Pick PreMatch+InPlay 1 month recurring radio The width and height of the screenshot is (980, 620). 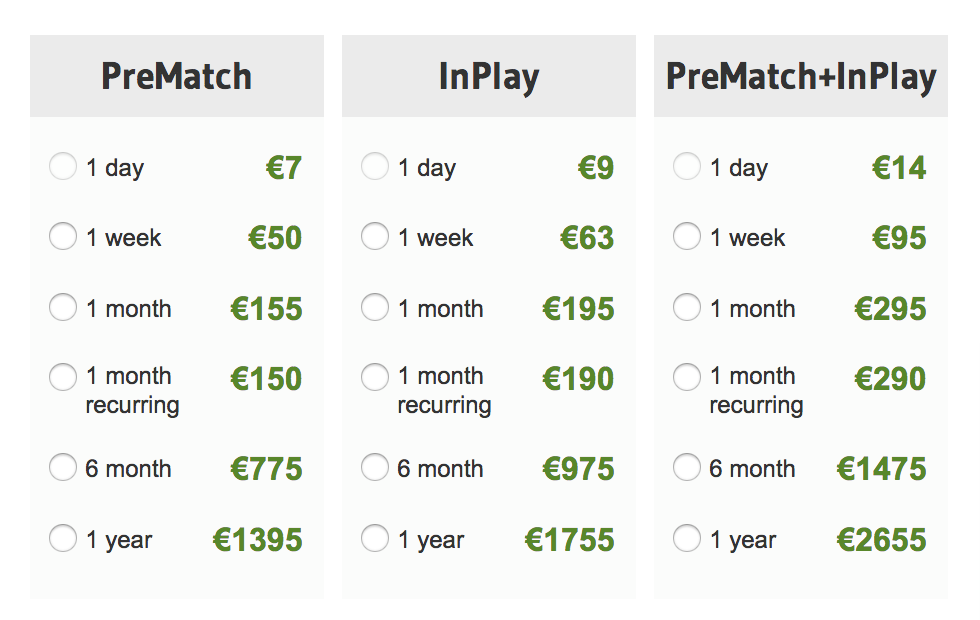(686, 377)
